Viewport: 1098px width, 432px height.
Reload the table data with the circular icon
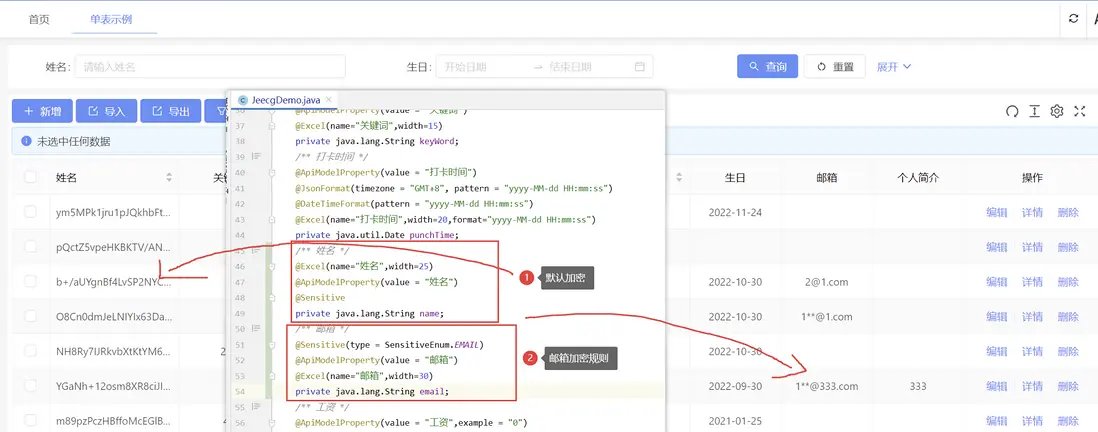[1011, 111]
